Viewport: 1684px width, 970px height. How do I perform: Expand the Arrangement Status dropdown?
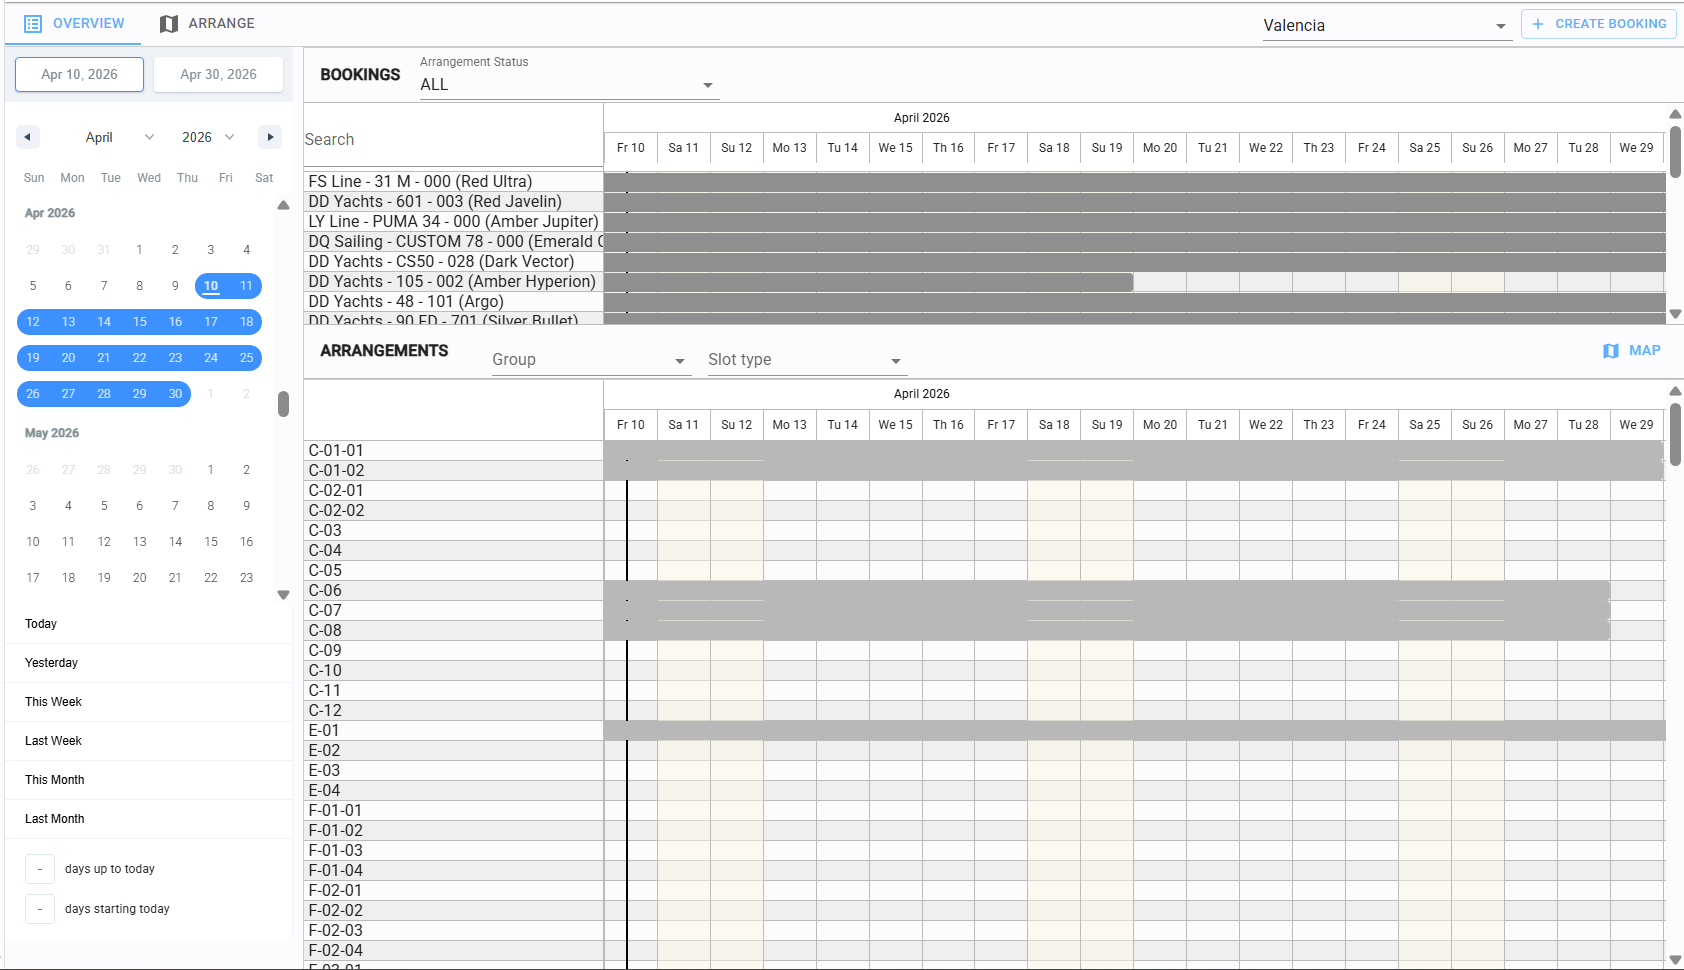pyautogui.click(x=567, y=85)
